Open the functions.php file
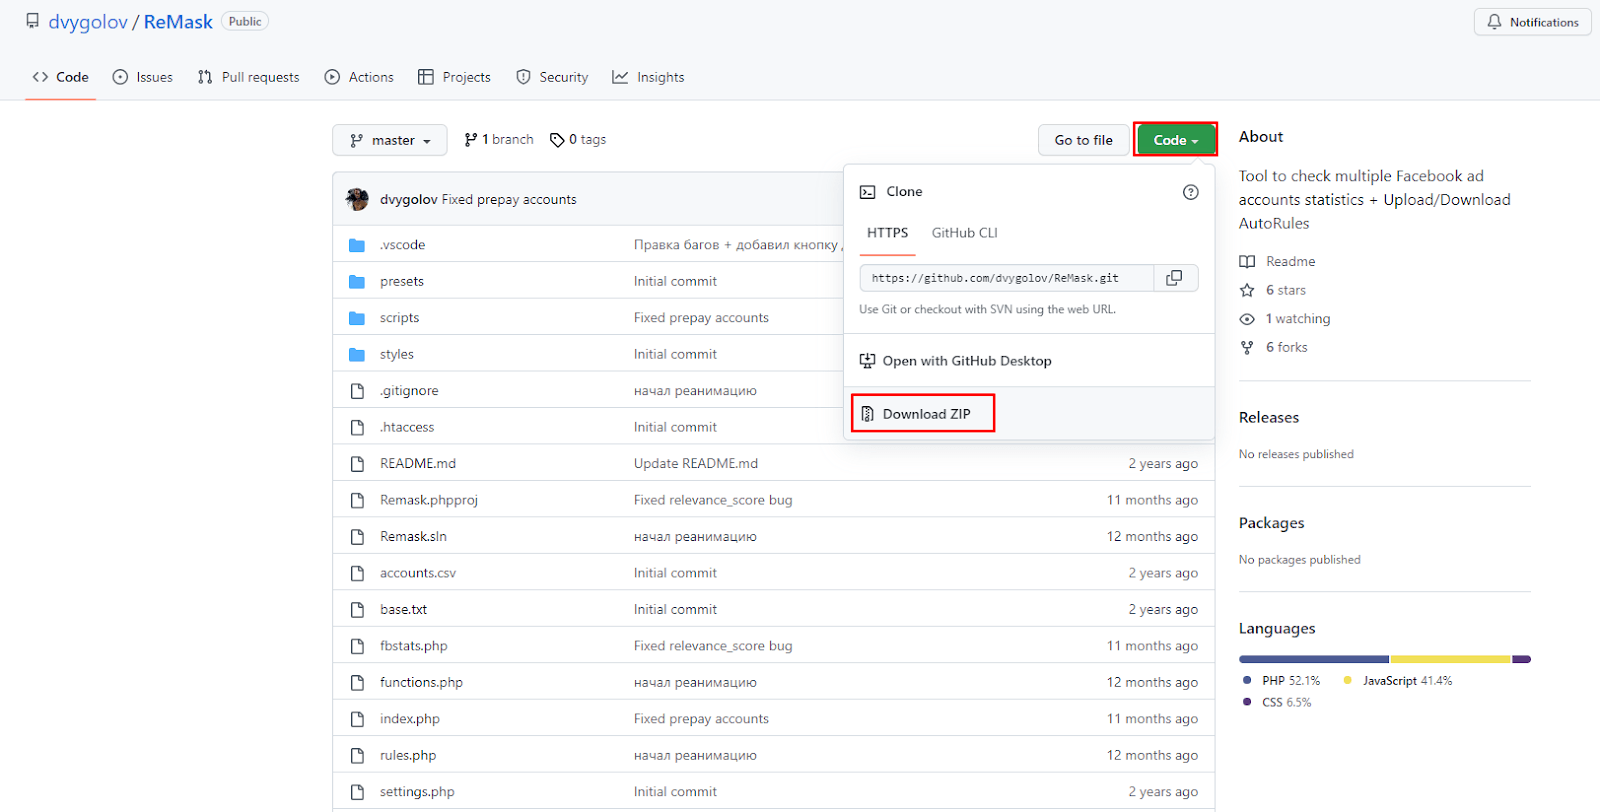The height and width of the screenshot is (812, 1600). [421, 682]
